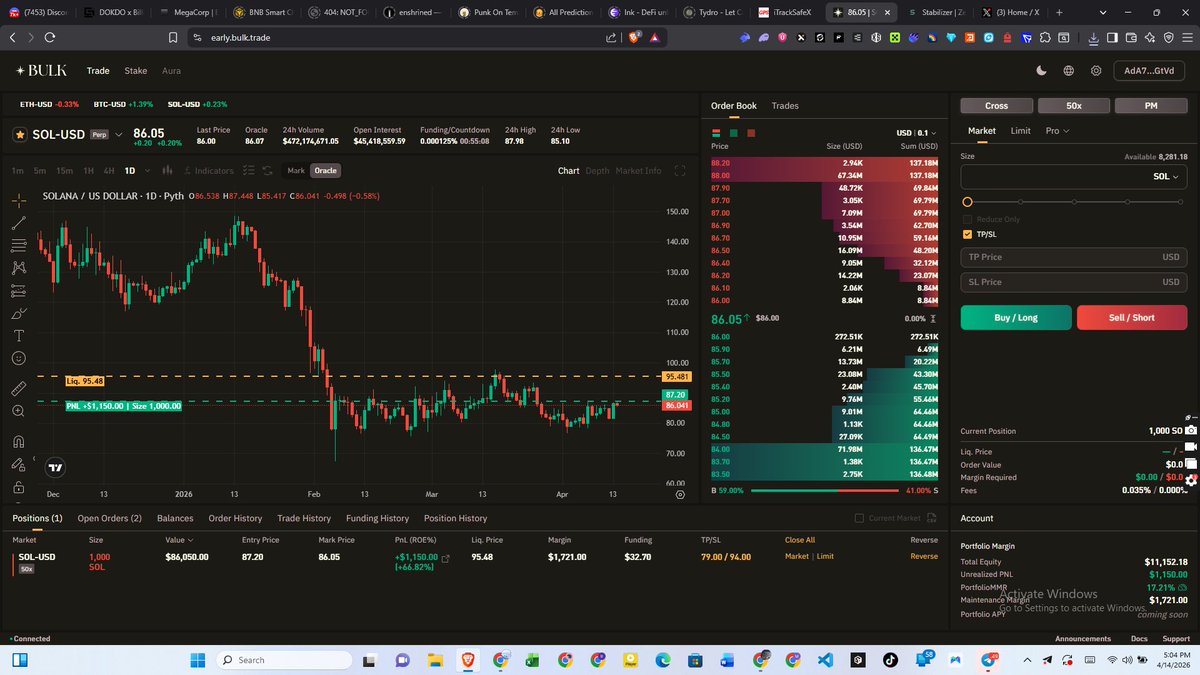Show asks-only order book view
This screenshot has width=1200, height=675.
751,133
